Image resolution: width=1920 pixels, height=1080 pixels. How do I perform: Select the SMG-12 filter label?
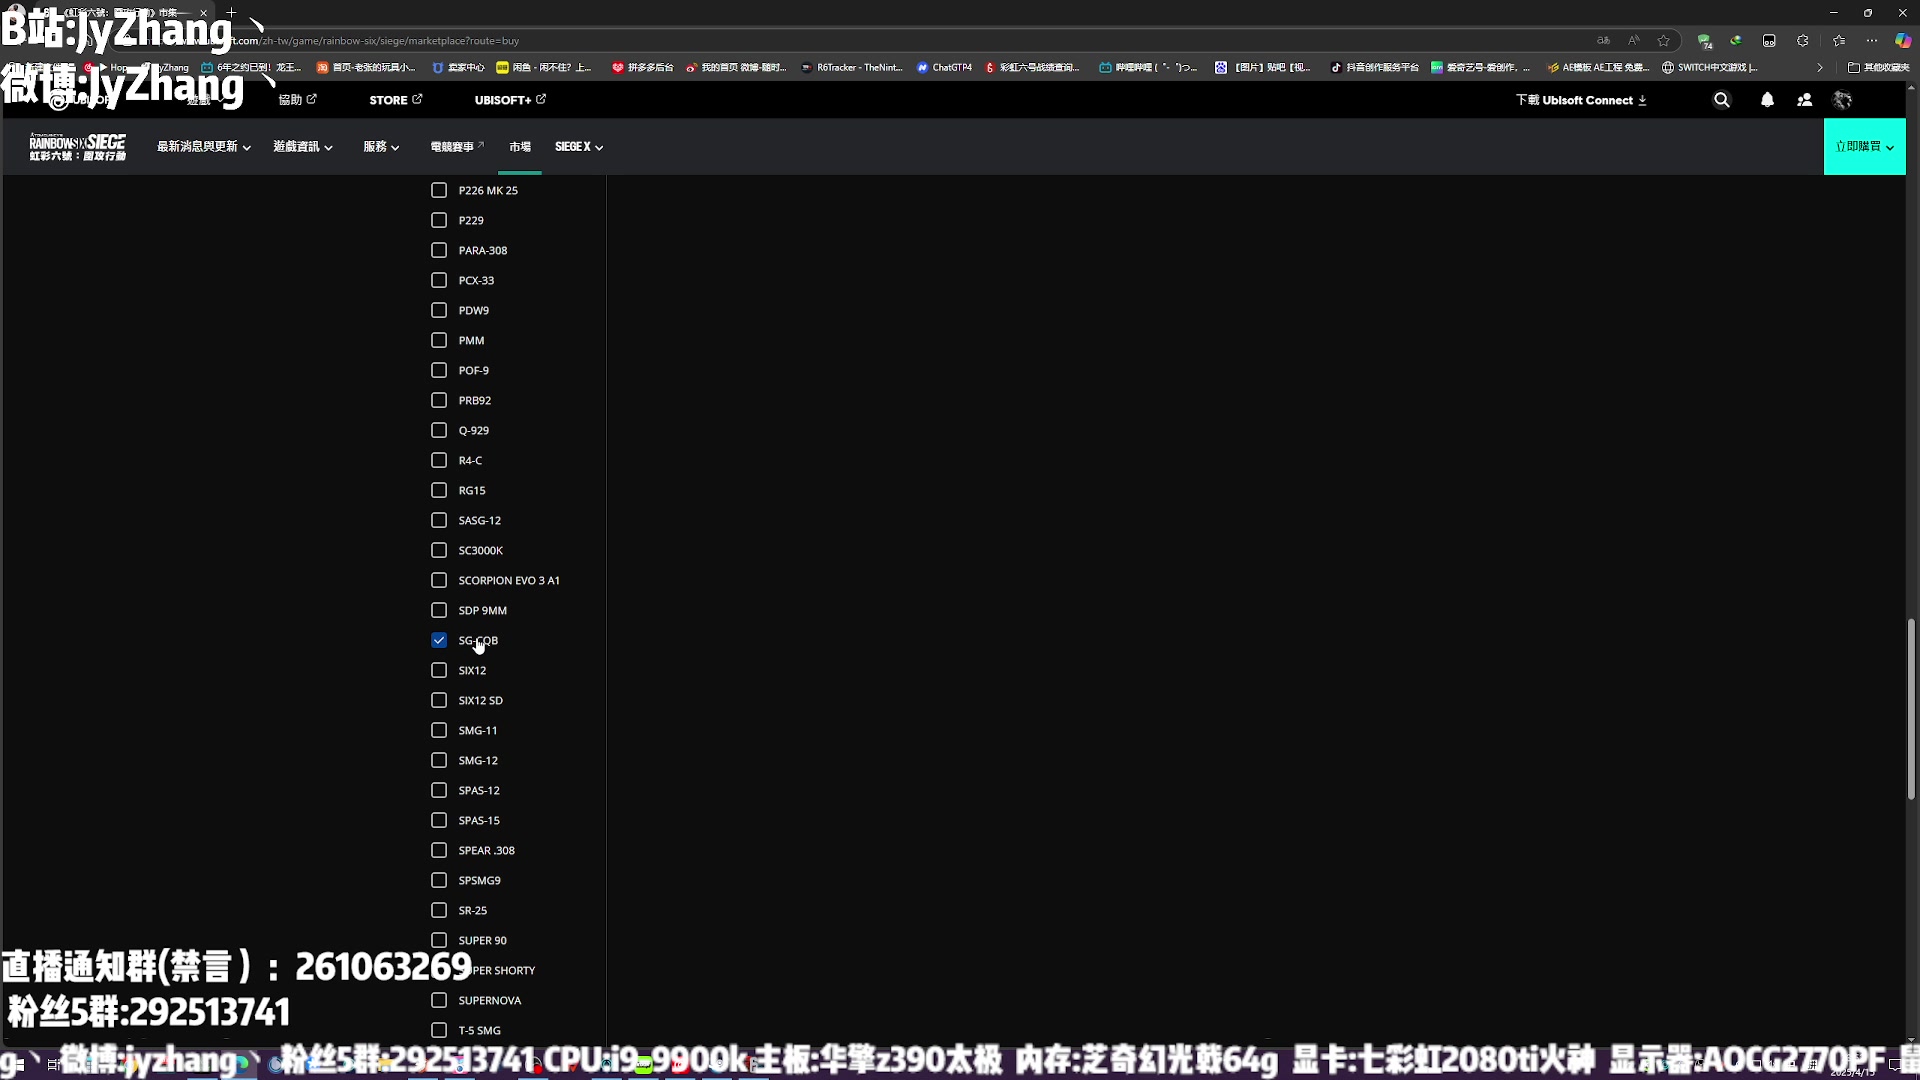point(478,760)
